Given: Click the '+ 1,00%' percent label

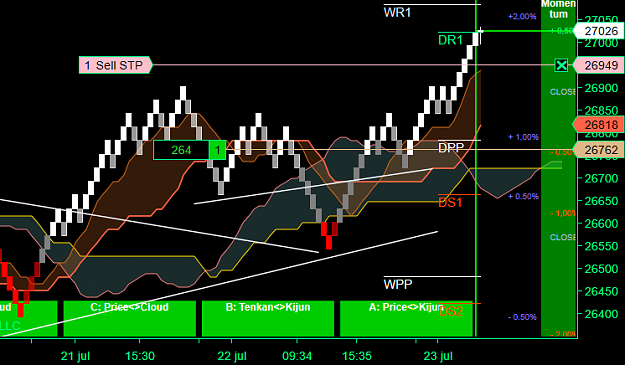Looking at the screenshot, I should pos(523,137).
